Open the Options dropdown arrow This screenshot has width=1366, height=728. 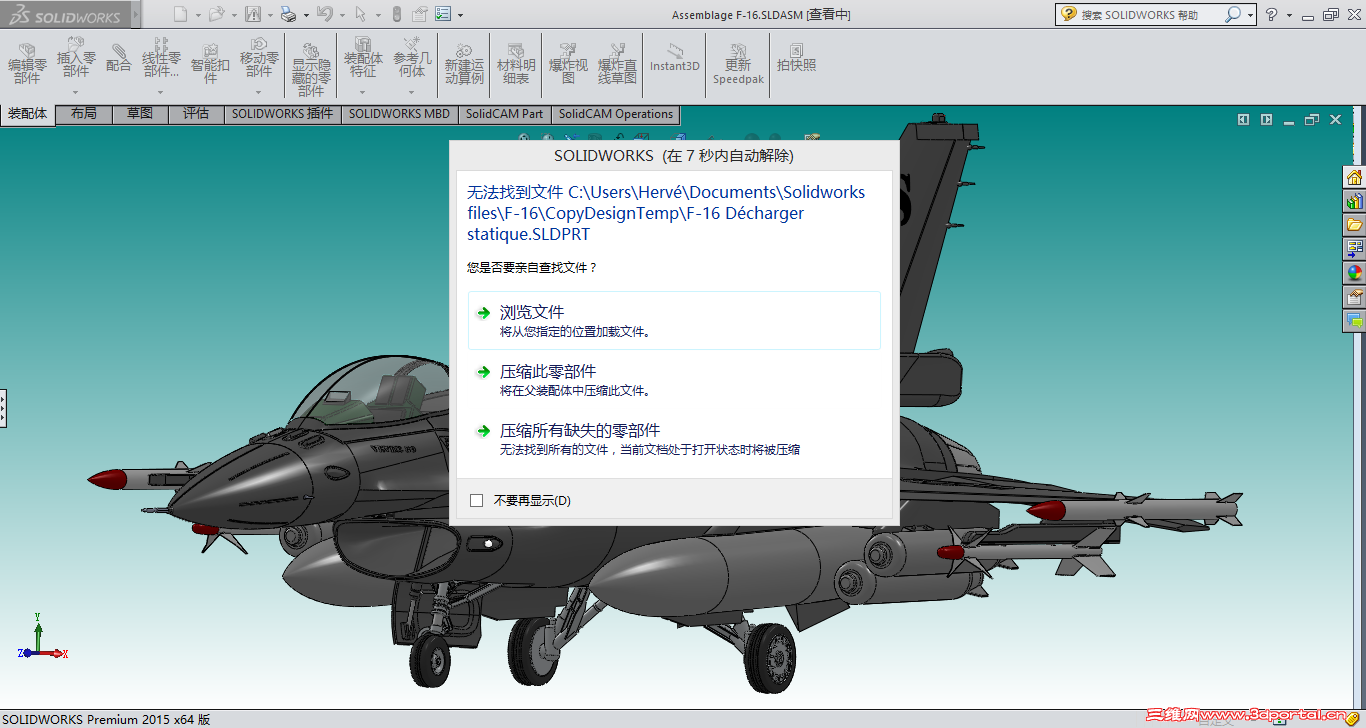click(x=460, y=16)
